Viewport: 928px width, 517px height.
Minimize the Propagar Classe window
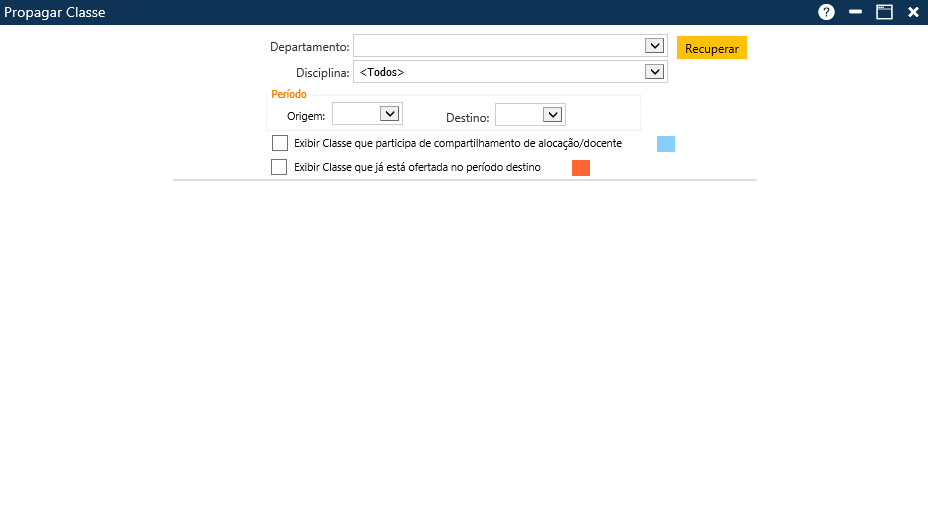[855, 12]
